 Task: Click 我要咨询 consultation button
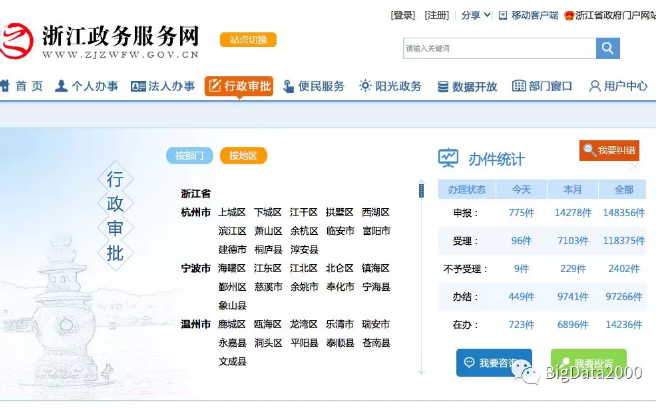coord(494,362)
